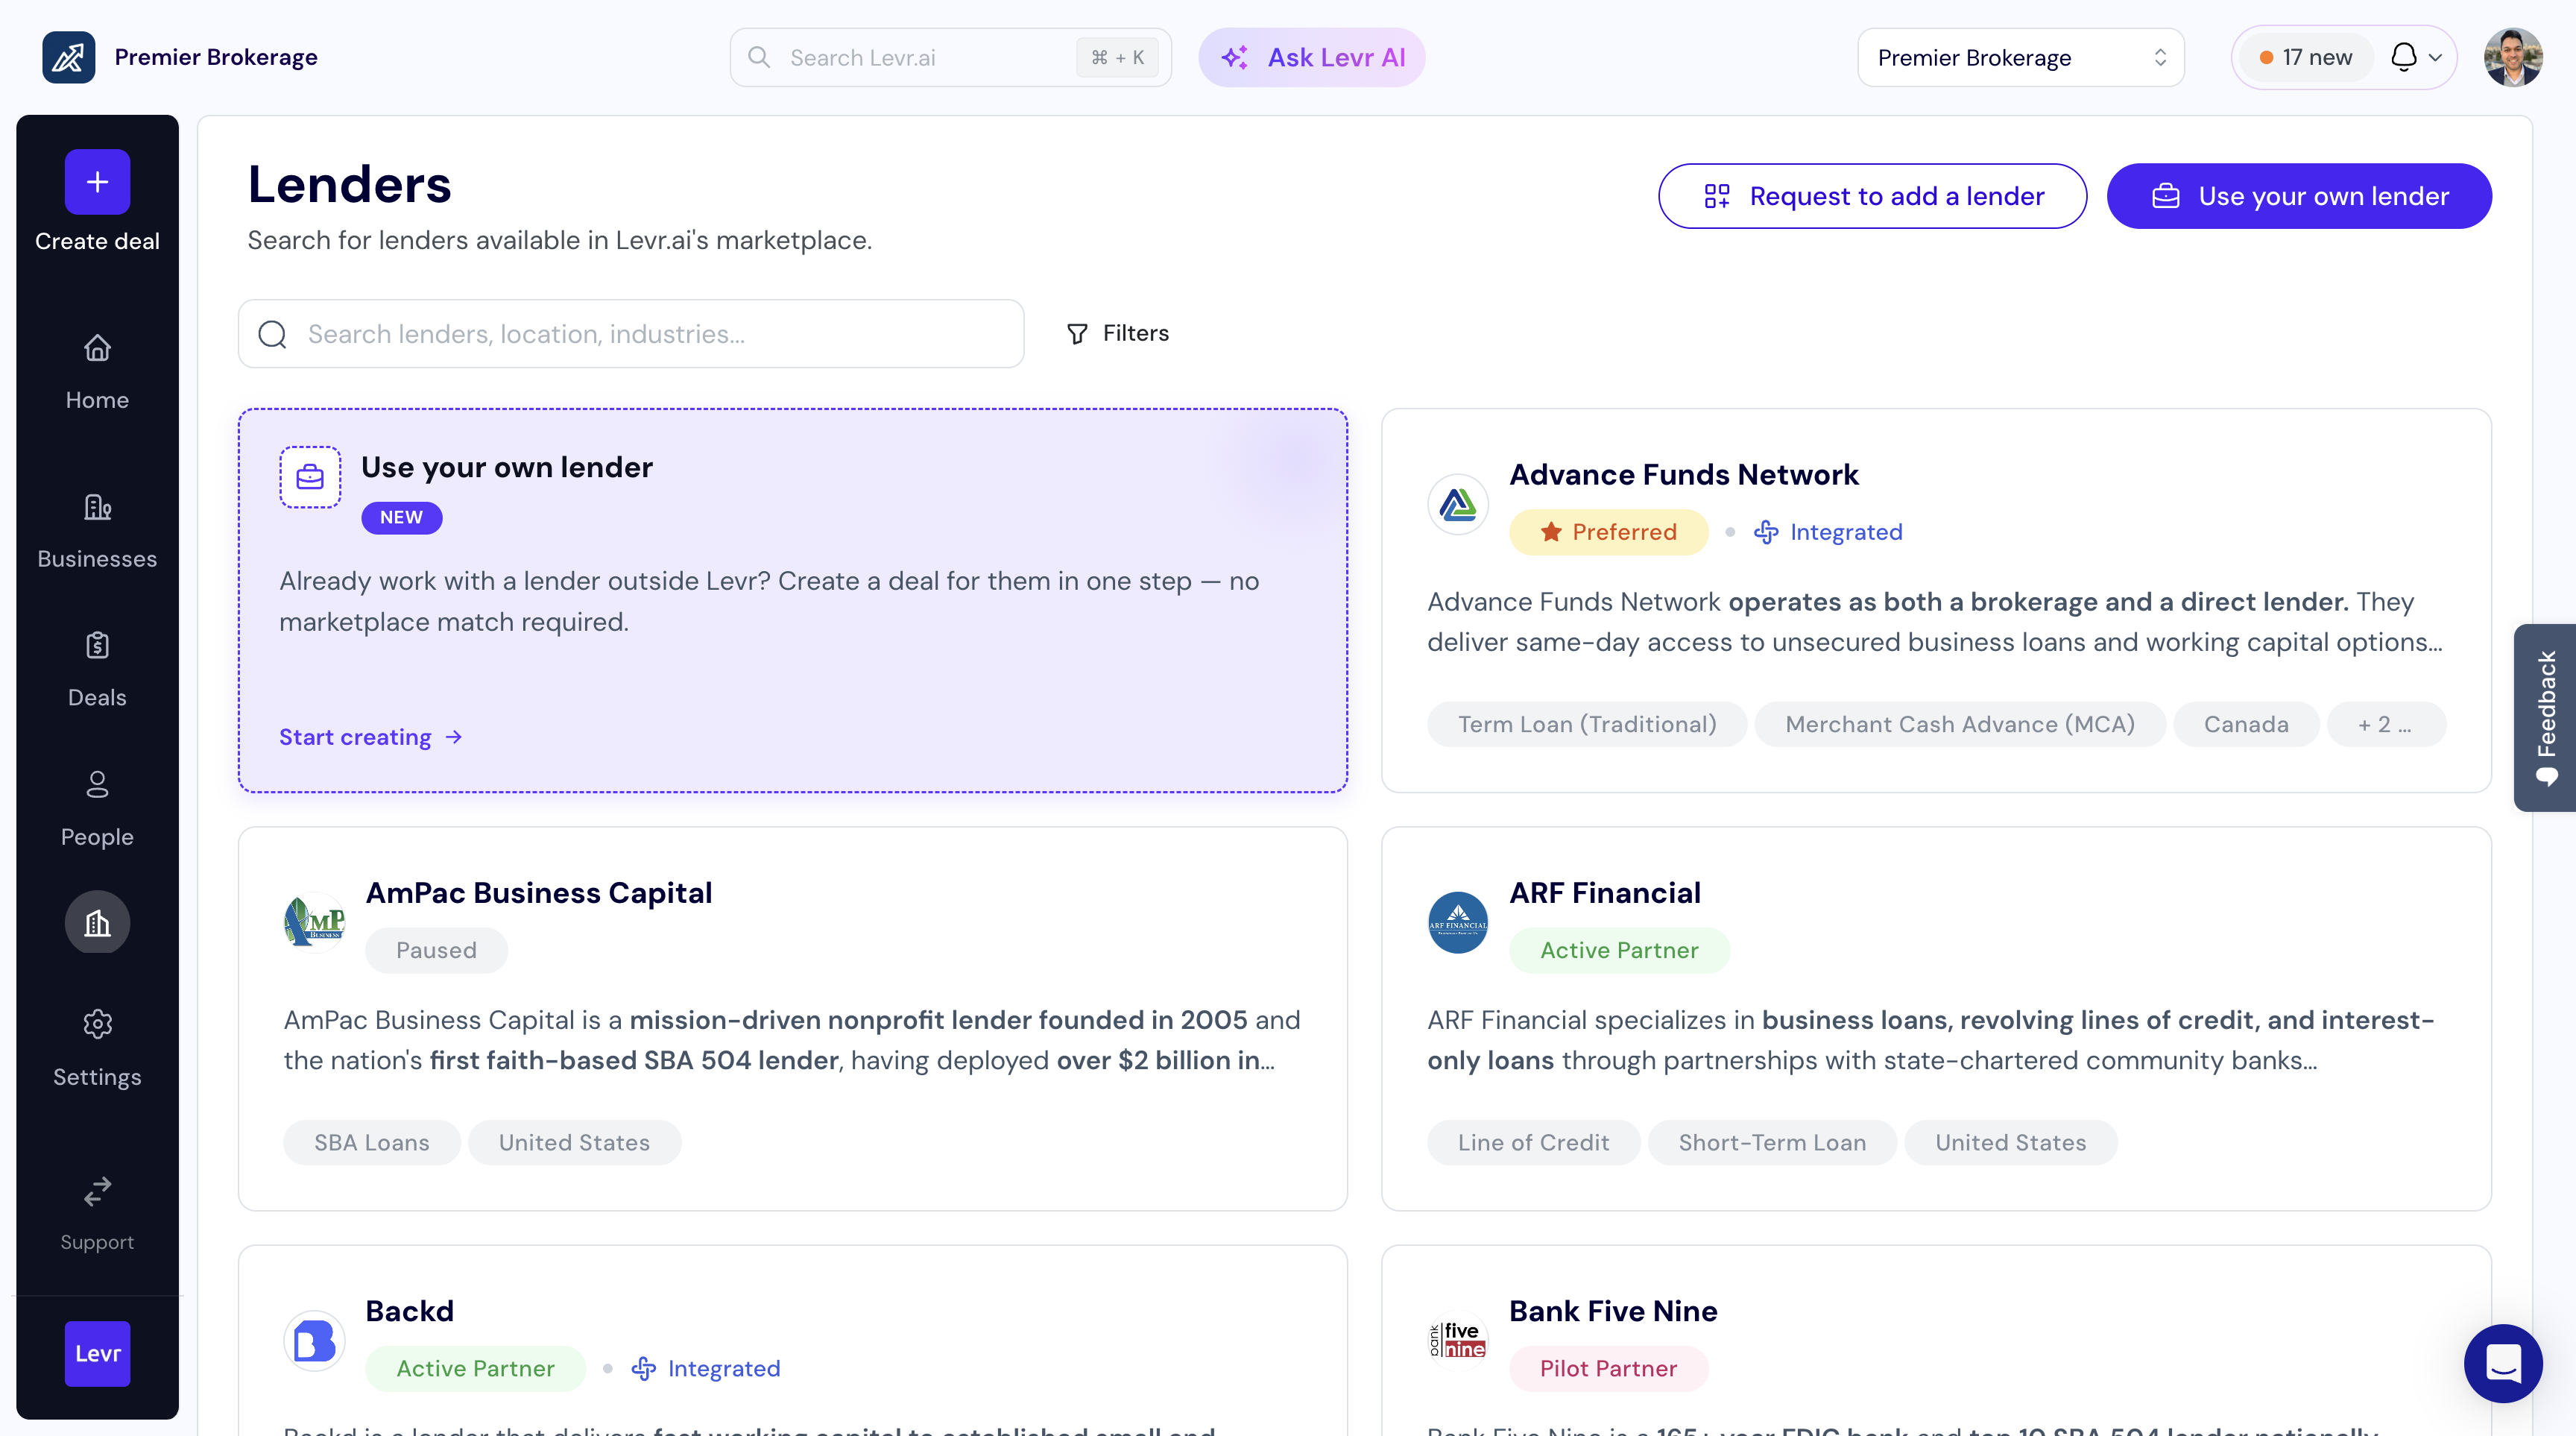This screenshot has width=2576, height=1436.
Task: Click the Integrated icon on Backd card
Action: click(644, 1368)
